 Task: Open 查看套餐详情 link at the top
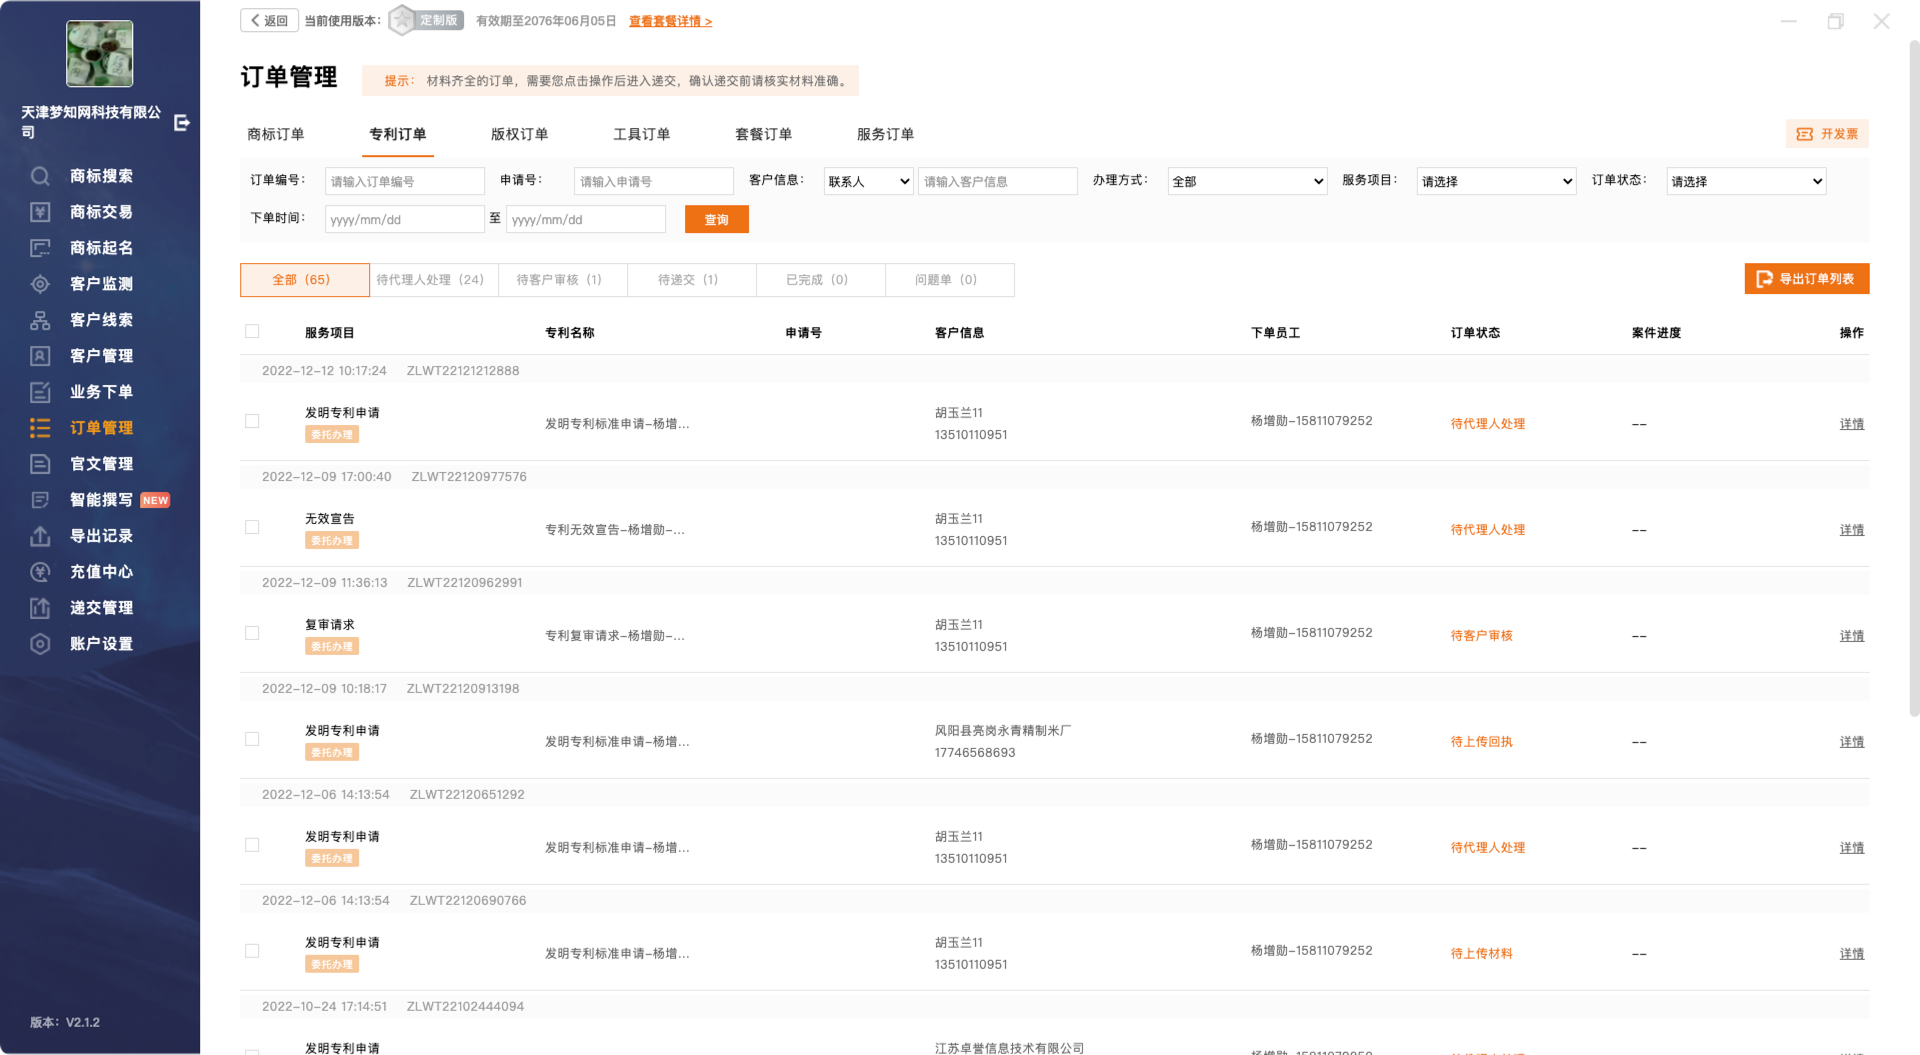[670, 21]
